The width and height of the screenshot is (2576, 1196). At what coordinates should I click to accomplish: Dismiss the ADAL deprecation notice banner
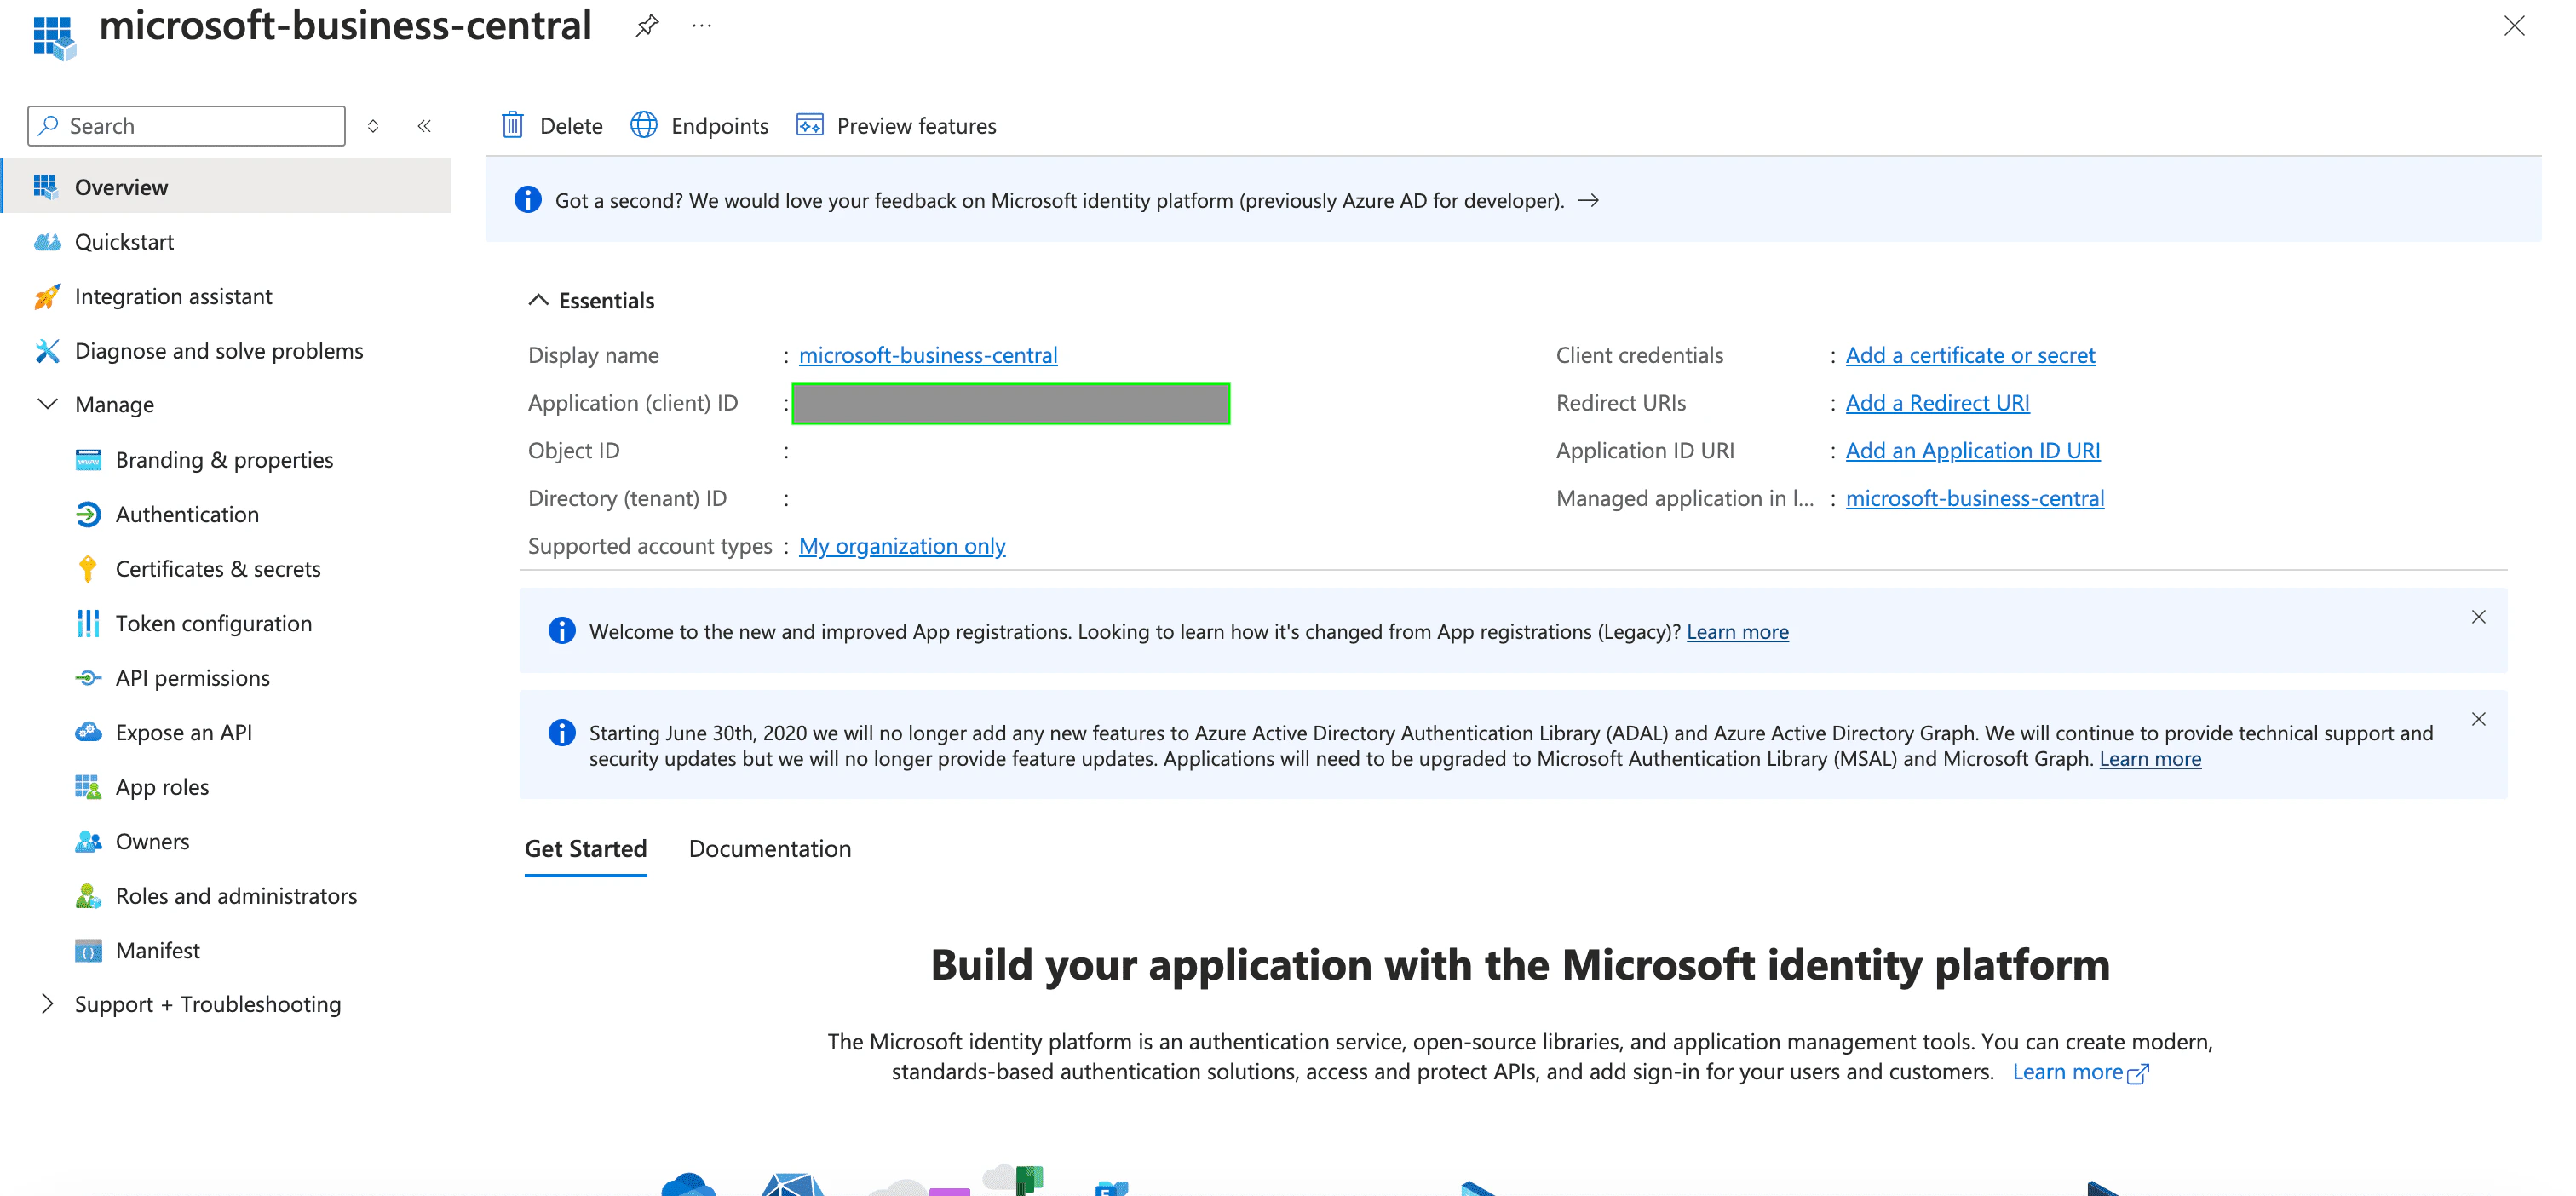click(x=2478, y=719)
